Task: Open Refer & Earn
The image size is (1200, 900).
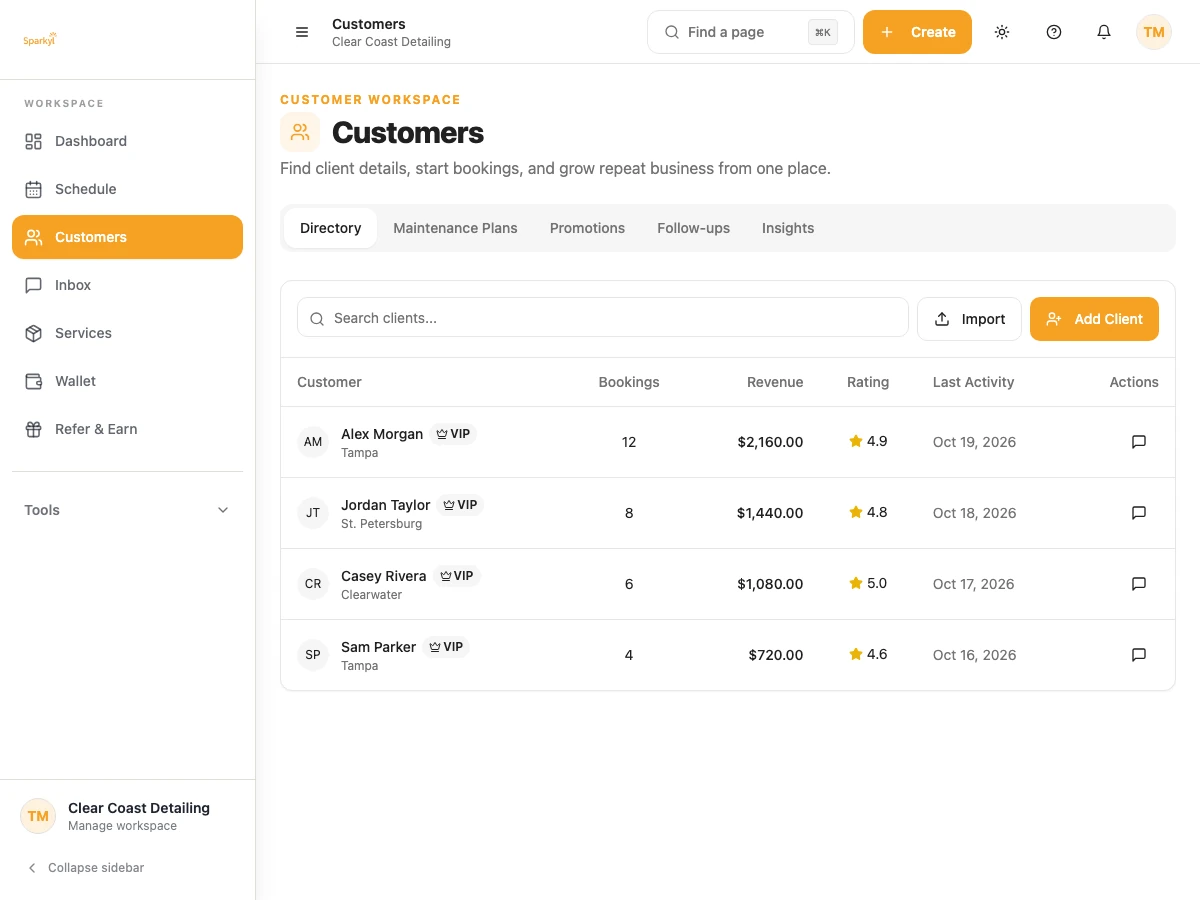Action: (127, 429)
